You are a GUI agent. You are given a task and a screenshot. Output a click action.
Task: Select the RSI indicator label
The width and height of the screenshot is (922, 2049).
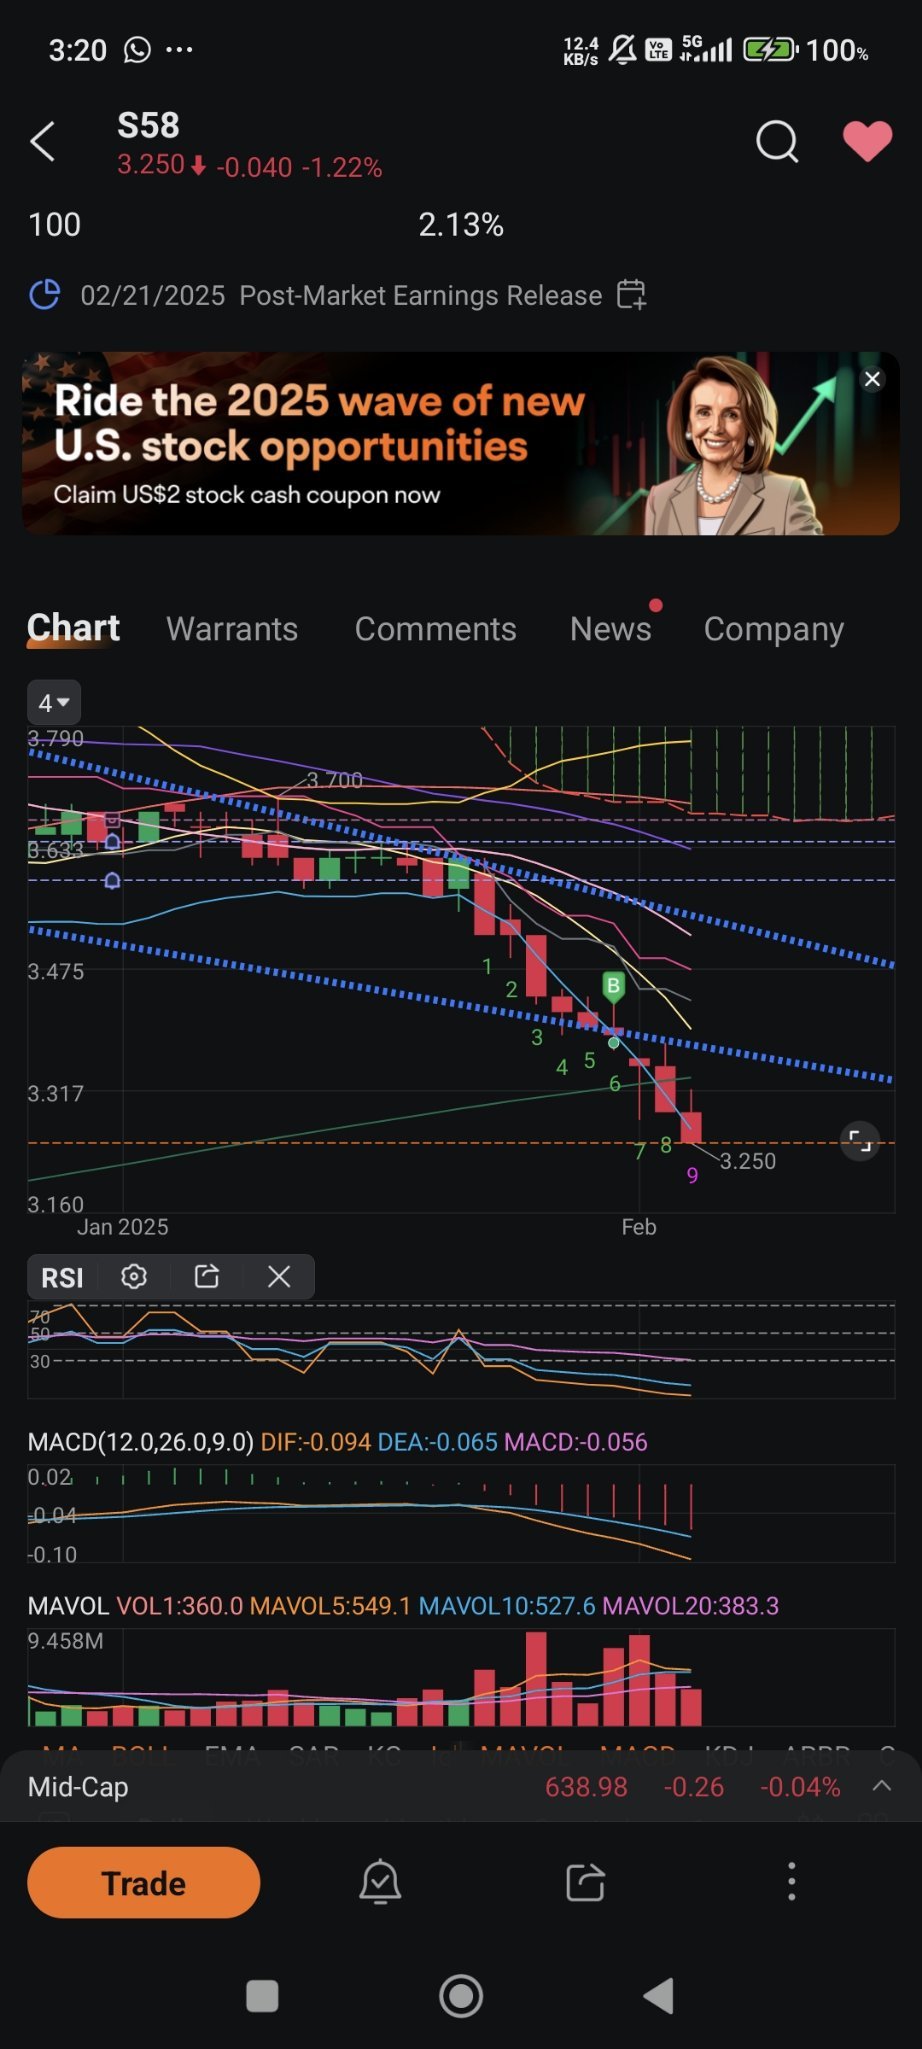(62, 1278)
